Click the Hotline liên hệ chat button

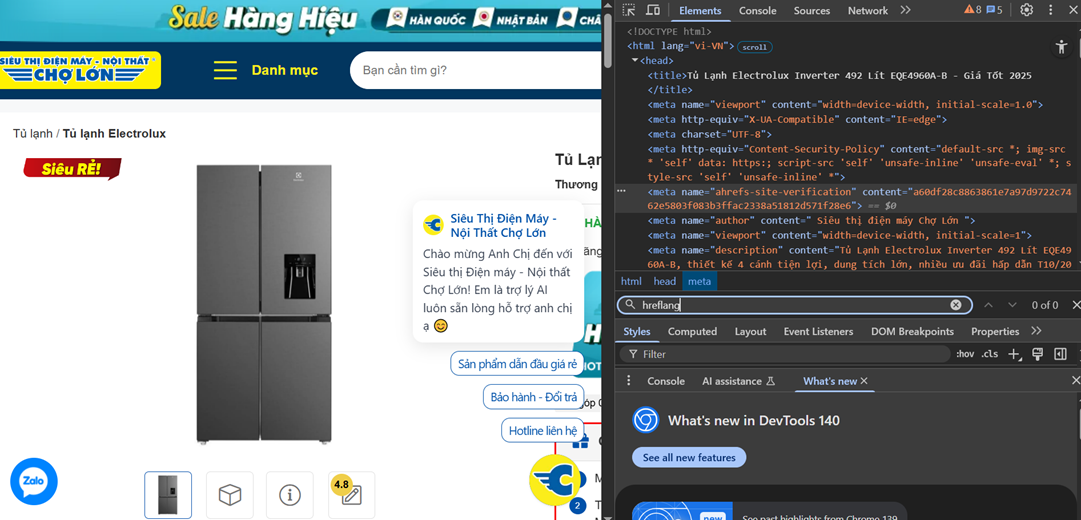click(542, 430)
